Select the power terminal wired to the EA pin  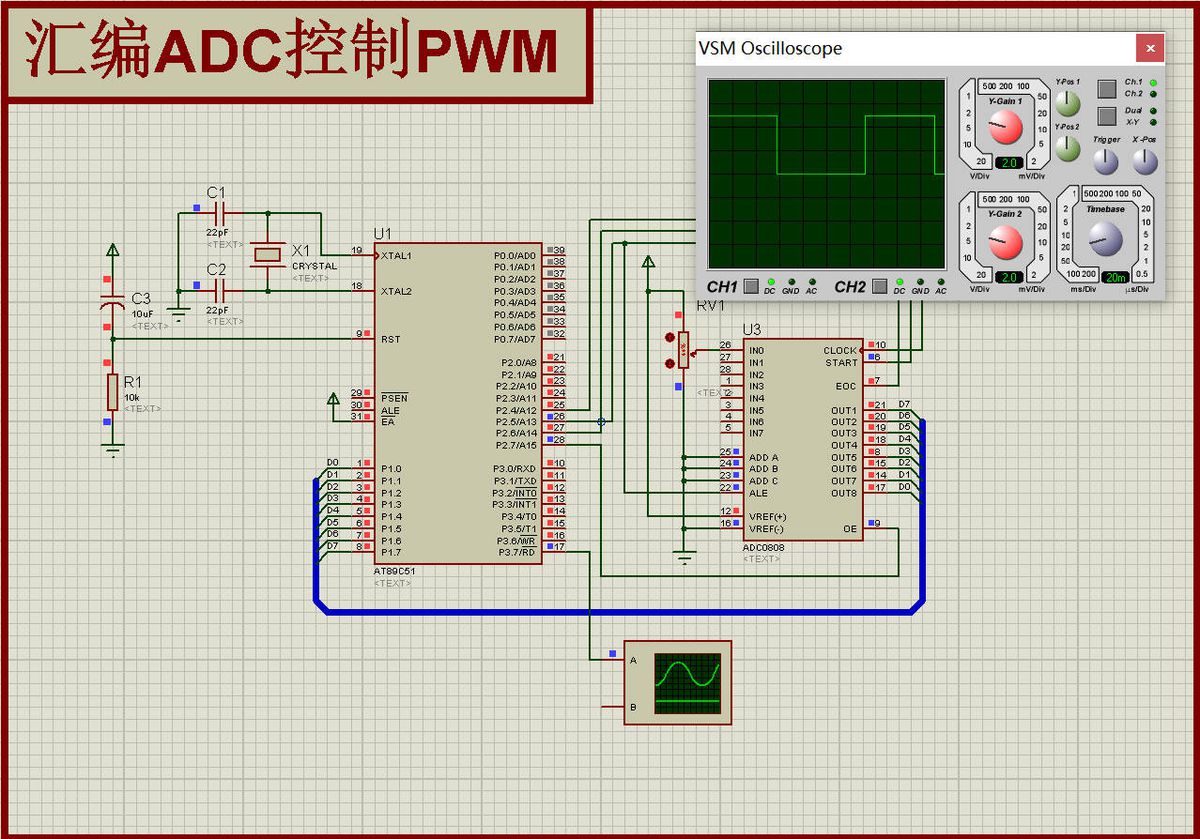point(333,400)
